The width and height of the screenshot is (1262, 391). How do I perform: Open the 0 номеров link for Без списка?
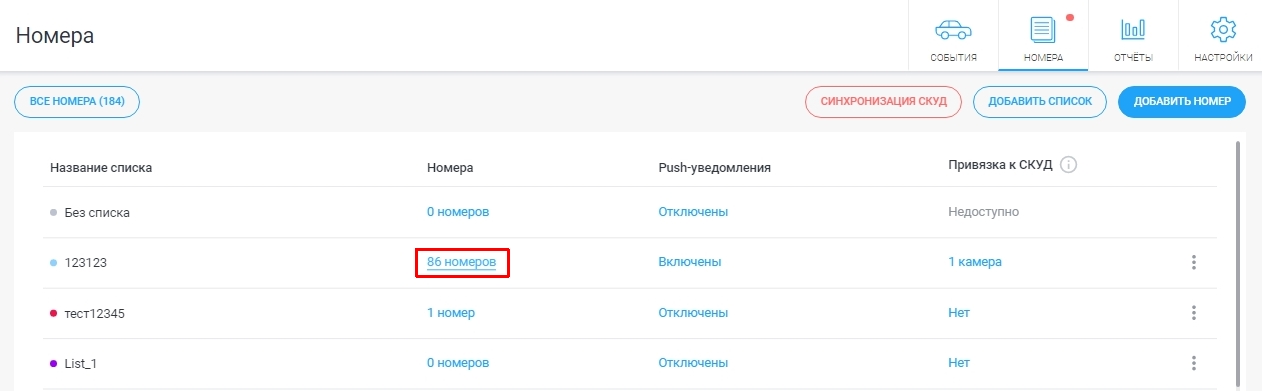point(458,212)
